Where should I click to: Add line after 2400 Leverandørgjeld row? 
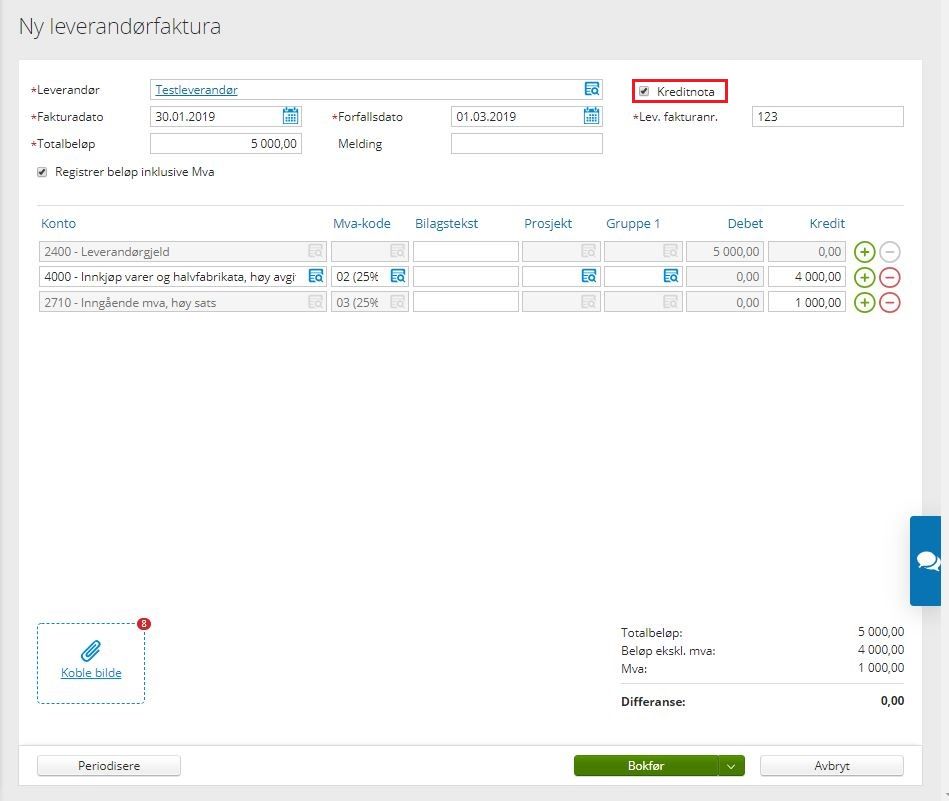pyautogui.click(x=864, y=251)
